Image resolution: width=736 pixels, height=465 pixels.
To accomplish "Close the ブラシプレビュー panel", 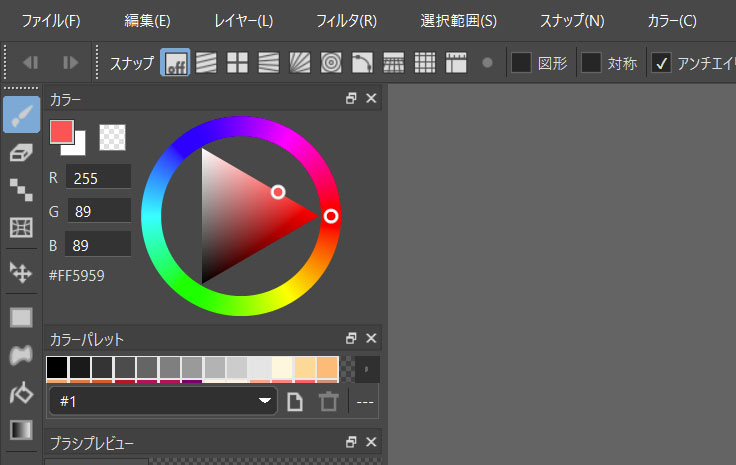I will 371,442.
